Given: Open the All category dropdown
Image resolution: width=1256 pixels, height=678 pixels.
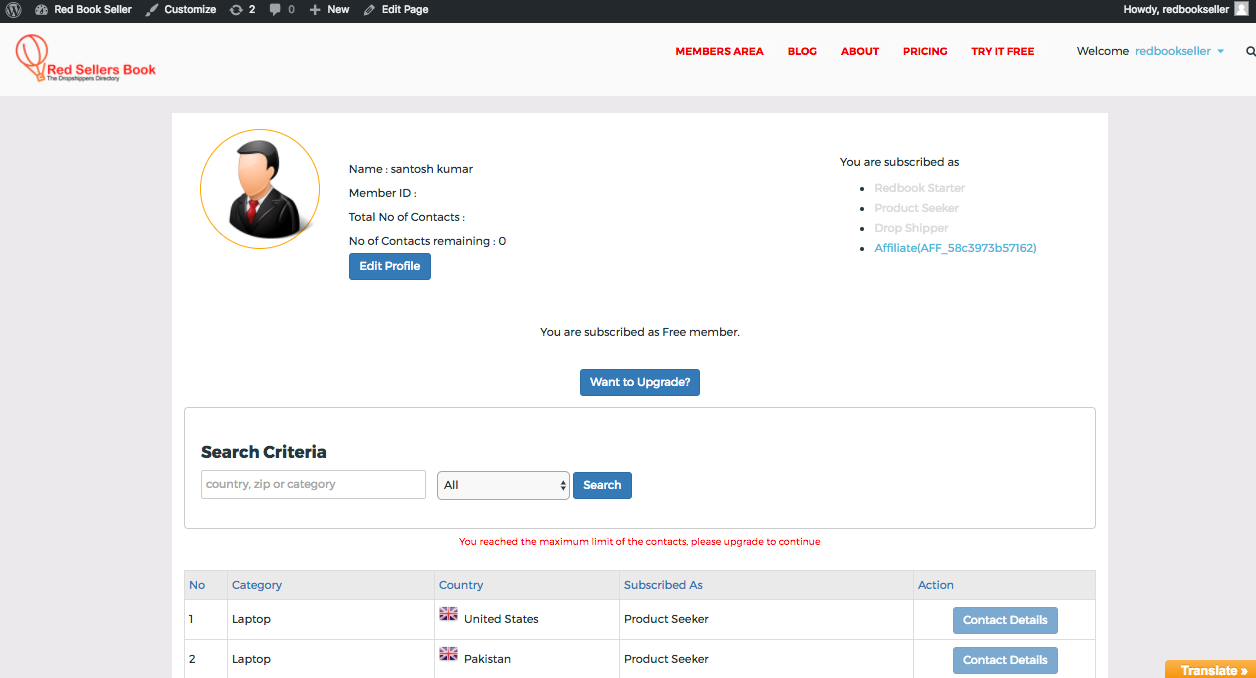Looking at the screenshot, I should click(x=503, y=485).
